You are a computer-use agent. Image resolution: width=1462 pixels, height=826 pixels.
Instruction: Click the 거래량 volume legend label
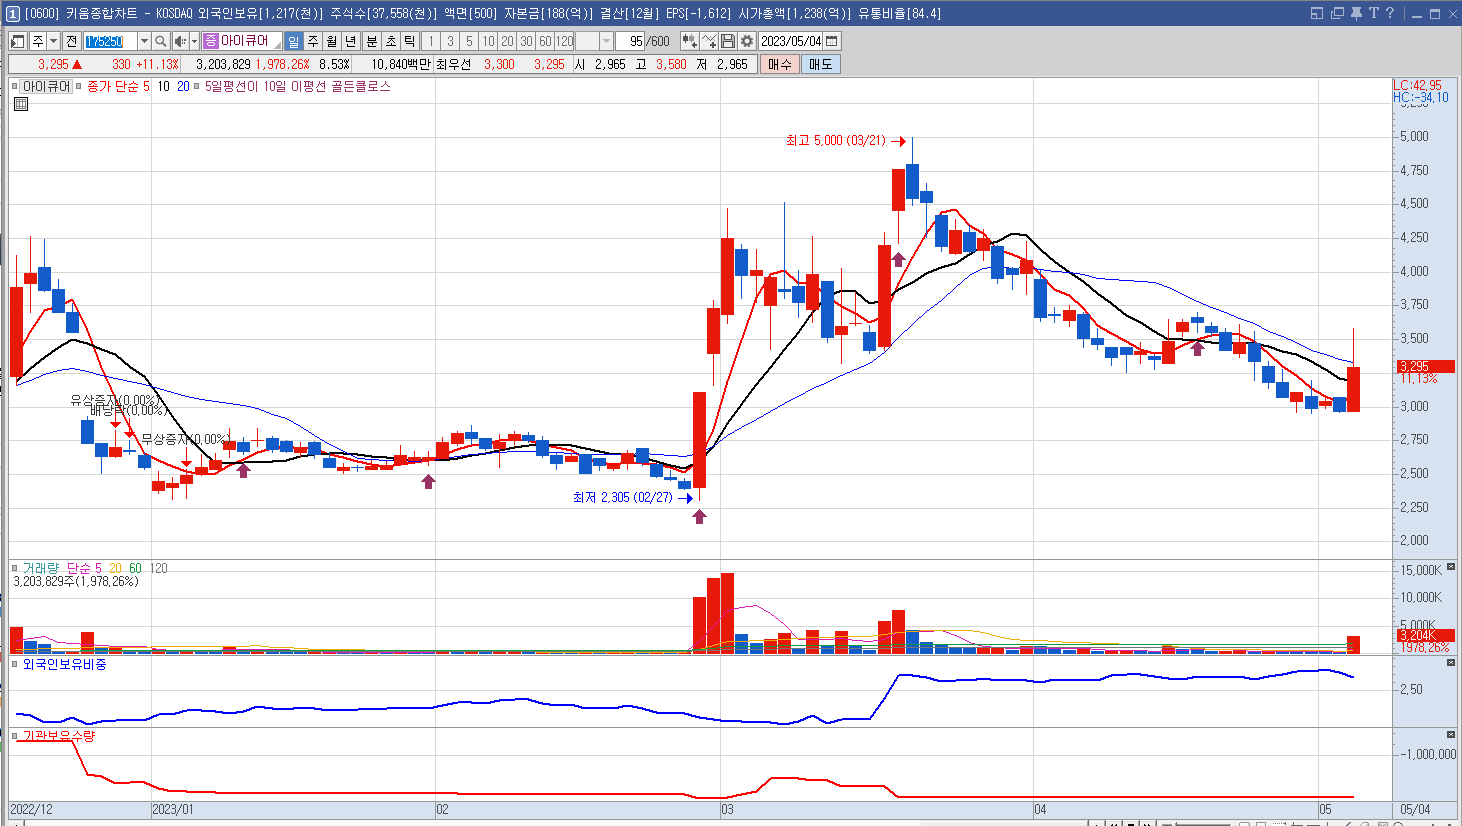pyautogui.click(x=41, y=568)
